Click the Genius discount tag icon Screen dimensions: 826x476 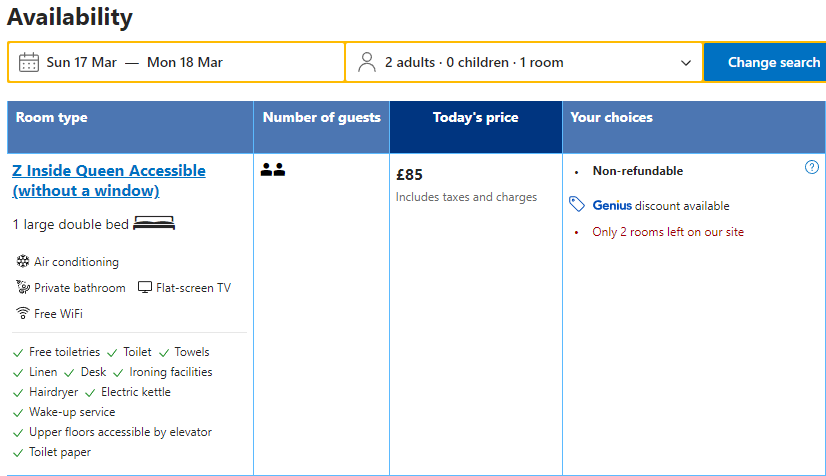pyautogui.click(x=577, y=205)
